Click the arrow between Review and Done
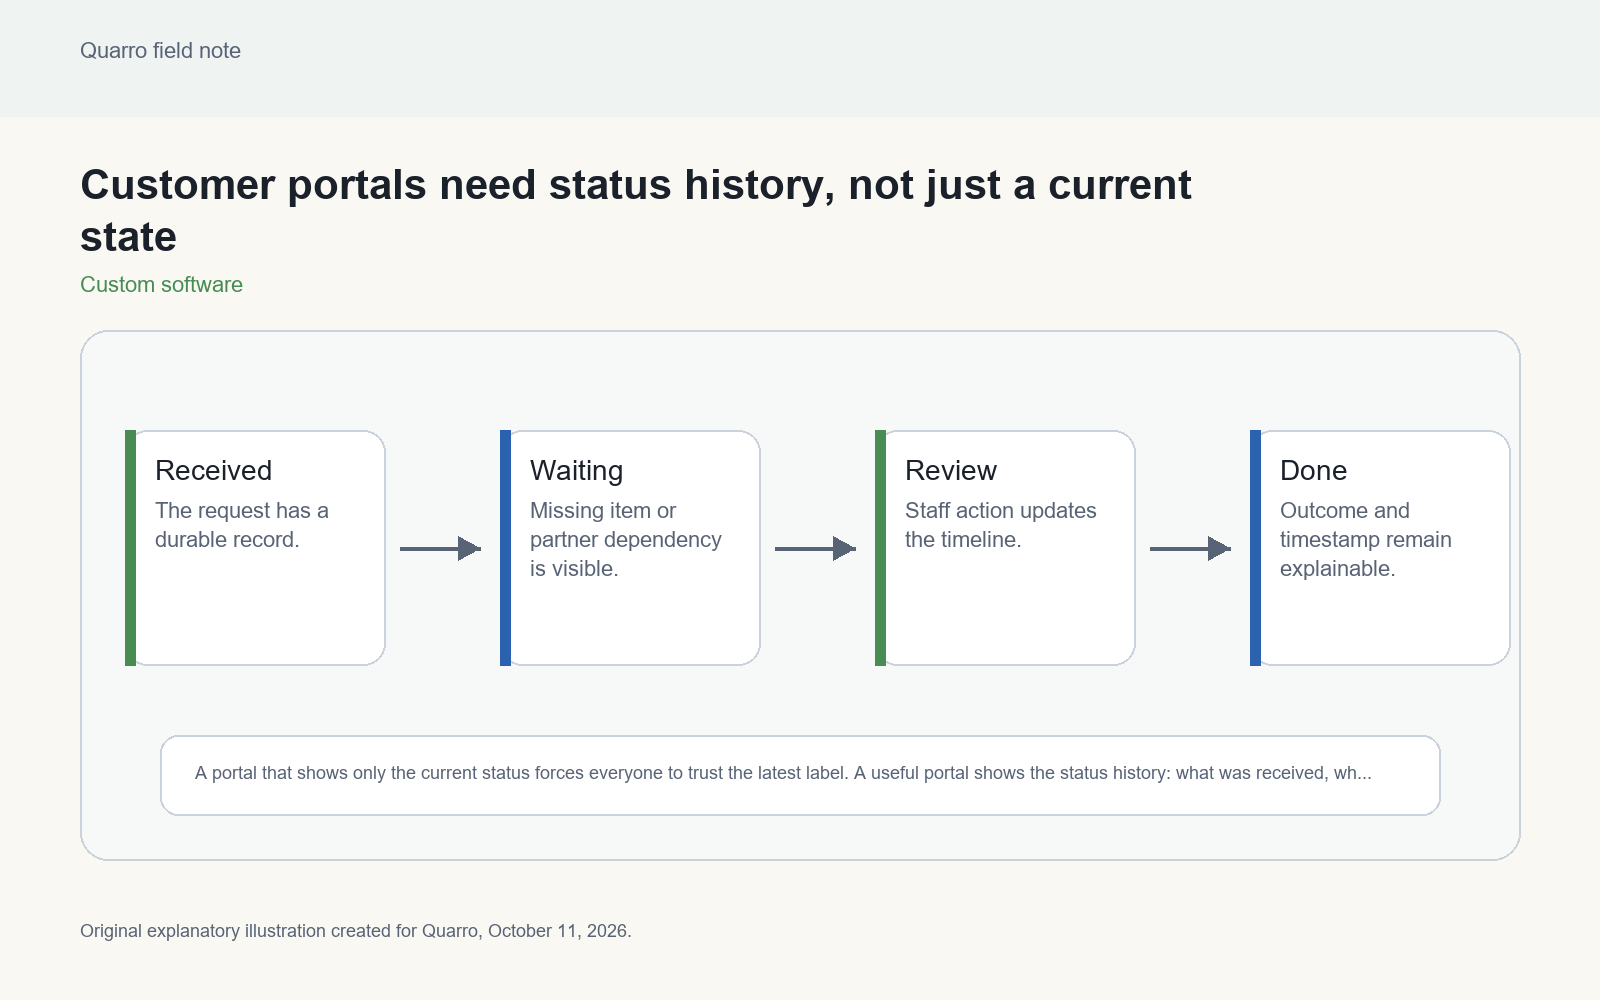 point(1191,548)
